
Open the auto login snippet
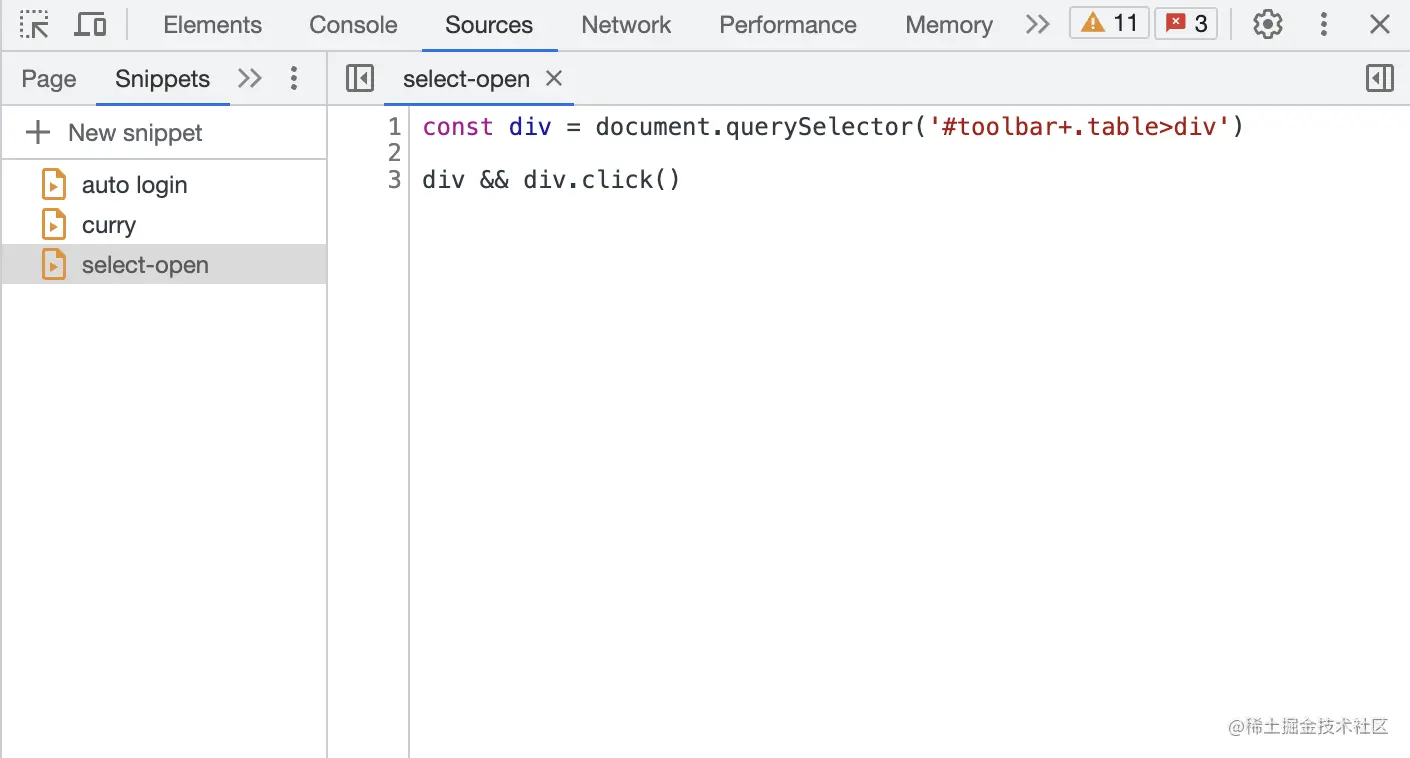(134, 185)
